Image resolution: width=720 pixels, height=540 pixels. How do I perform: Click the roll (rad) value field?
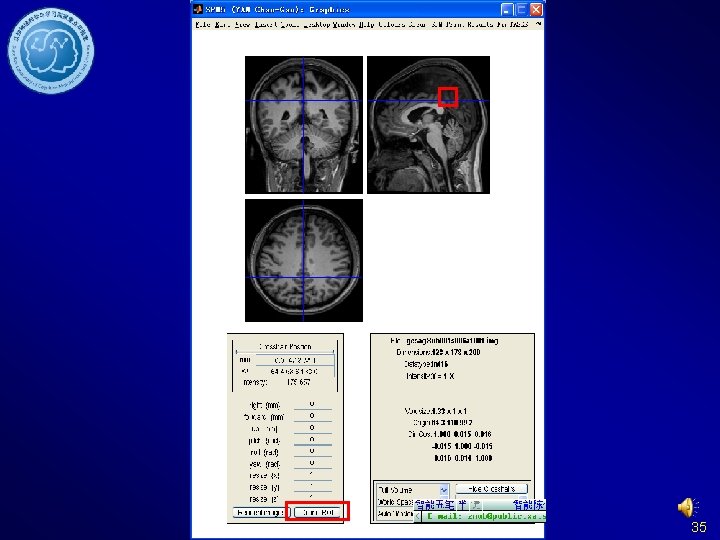pos(312,452)
